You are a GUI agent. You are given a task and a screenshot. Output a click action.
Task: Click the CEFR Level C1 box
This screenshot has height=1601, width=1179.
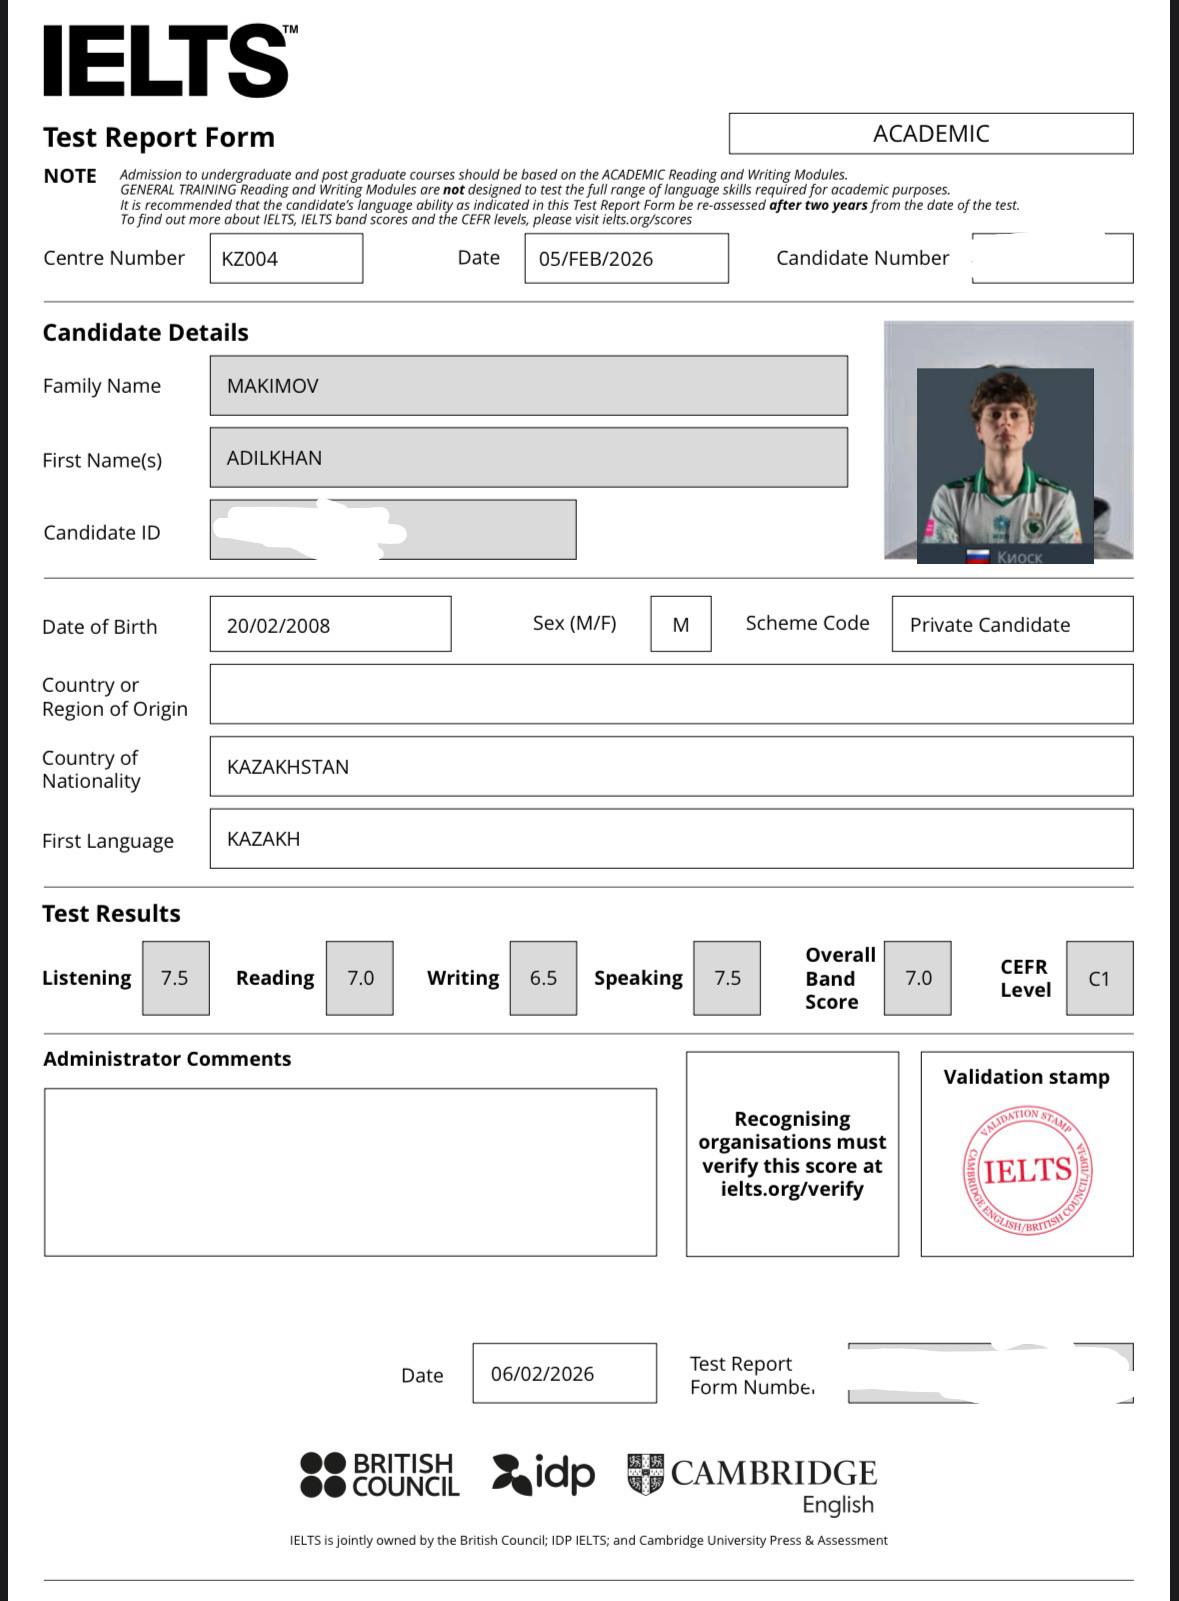pos(1100,978)
